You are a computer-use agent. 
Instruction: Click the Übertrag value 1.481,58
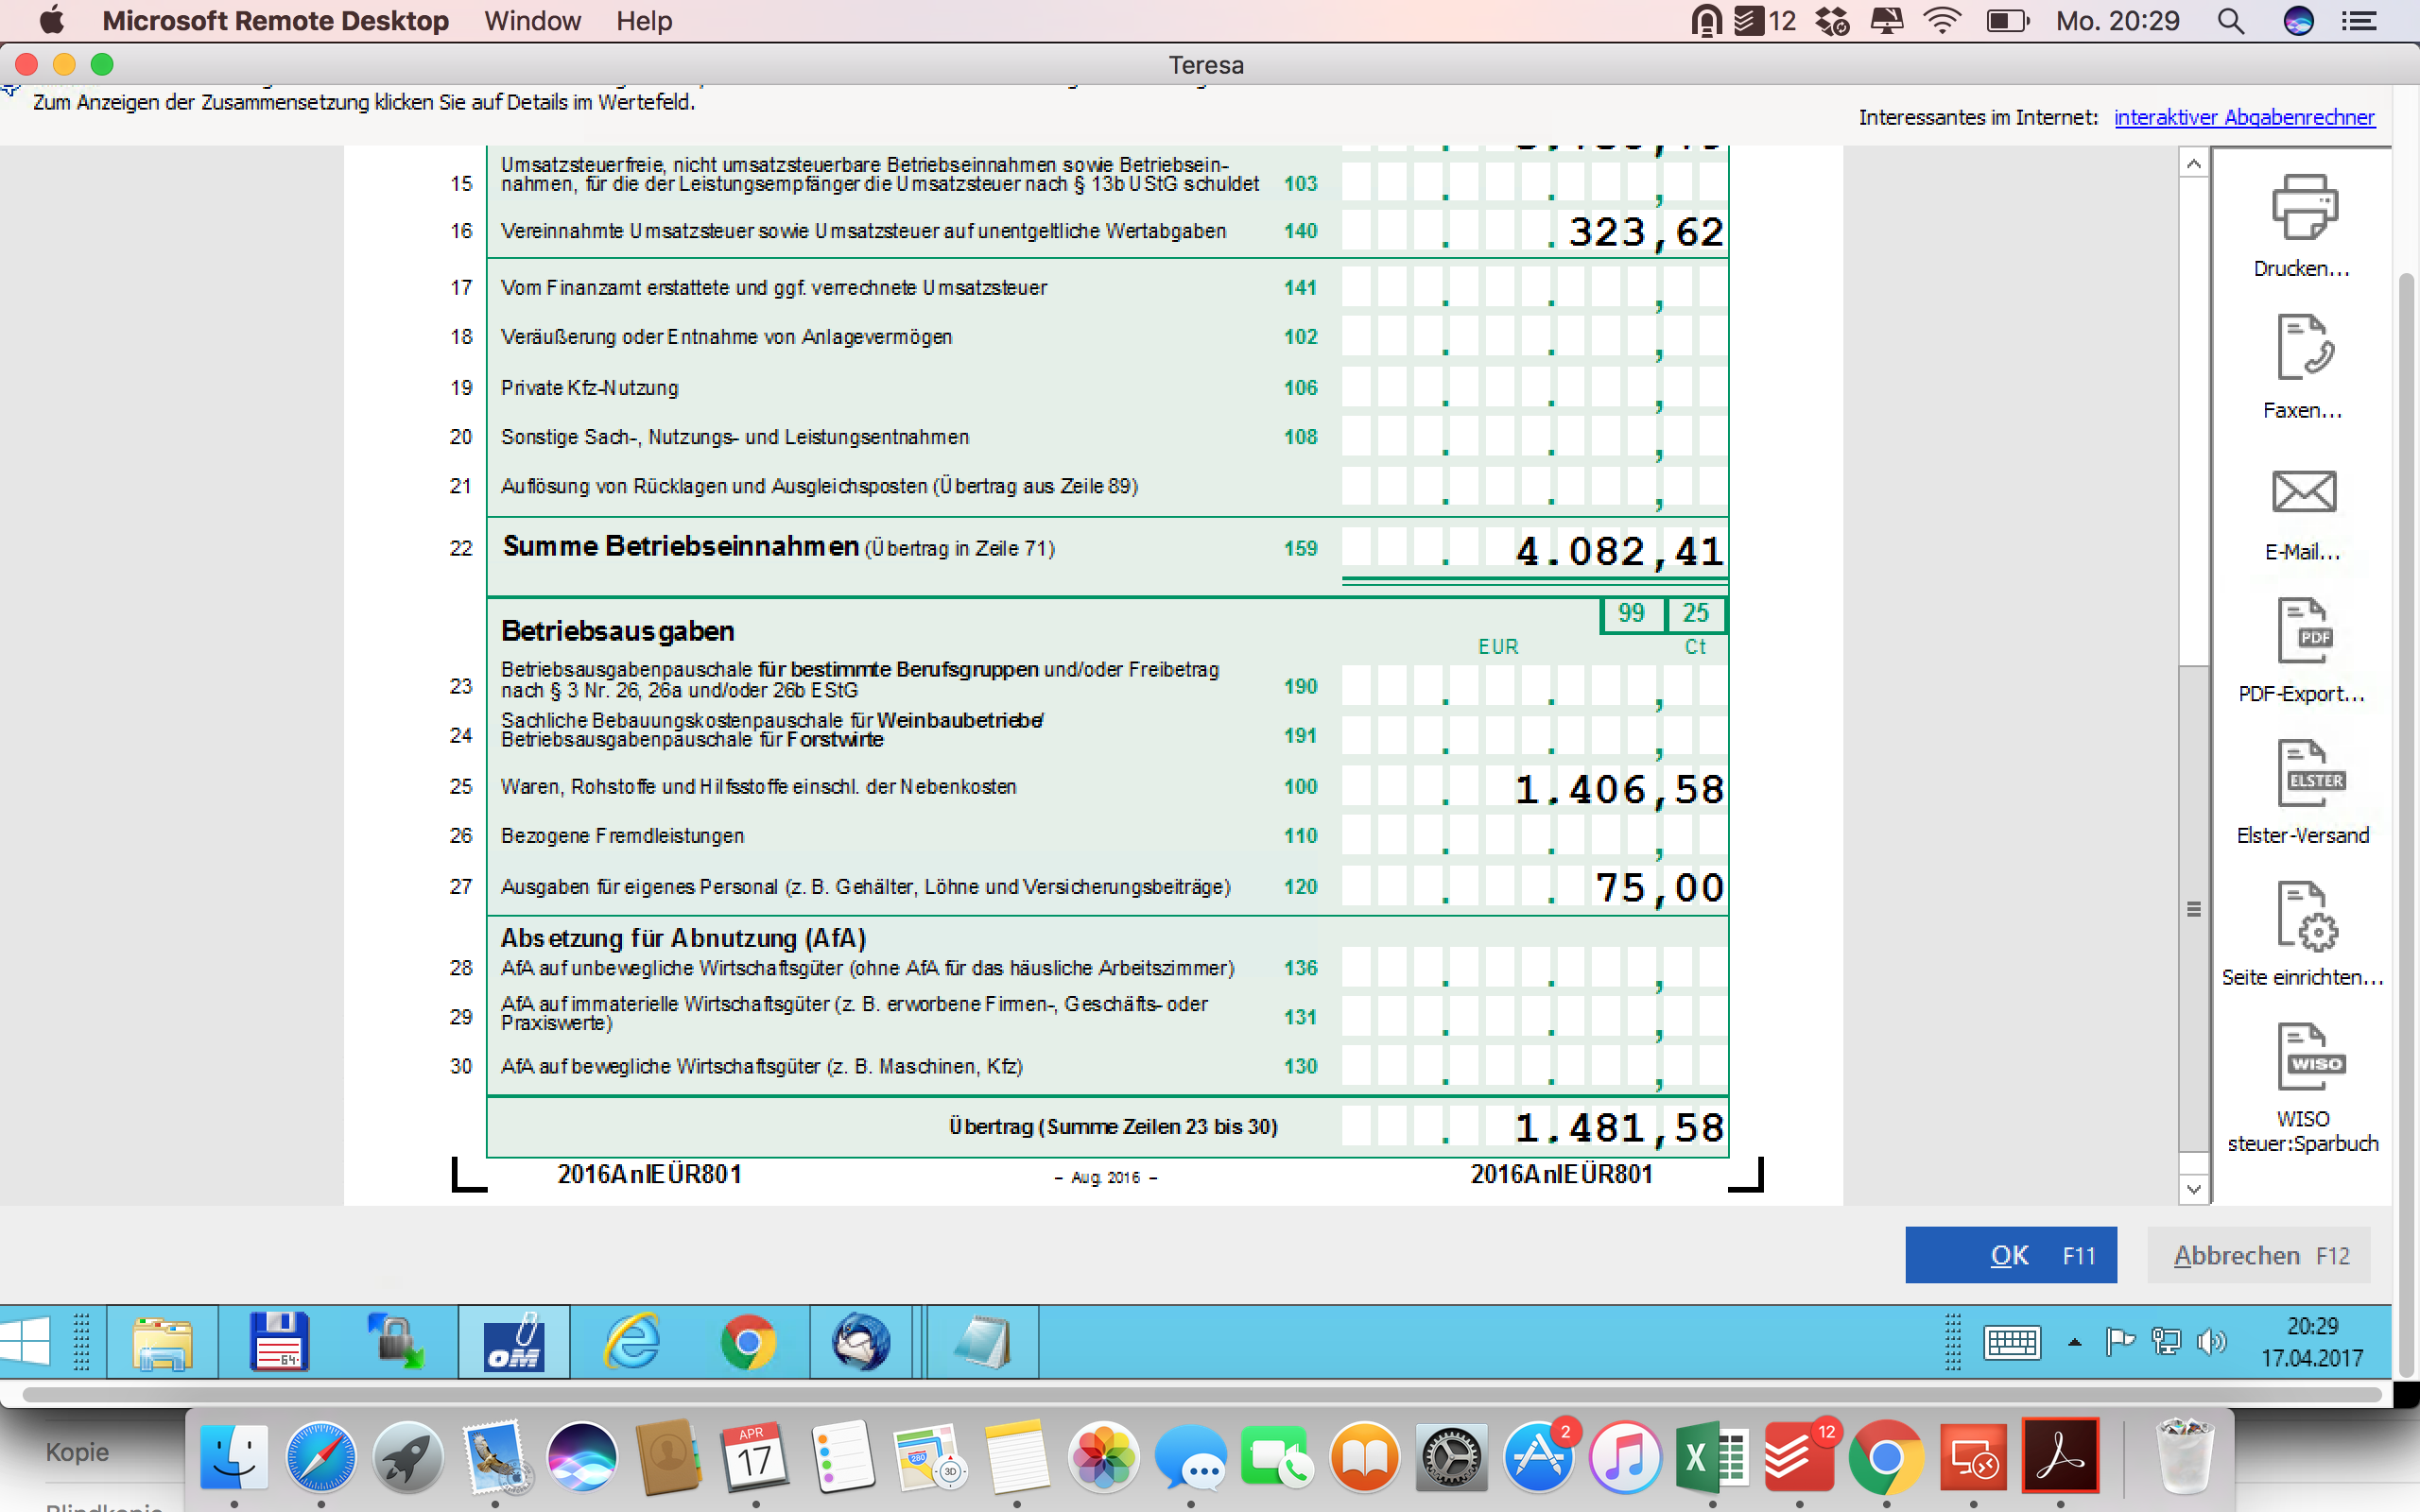(1534, 1127)
